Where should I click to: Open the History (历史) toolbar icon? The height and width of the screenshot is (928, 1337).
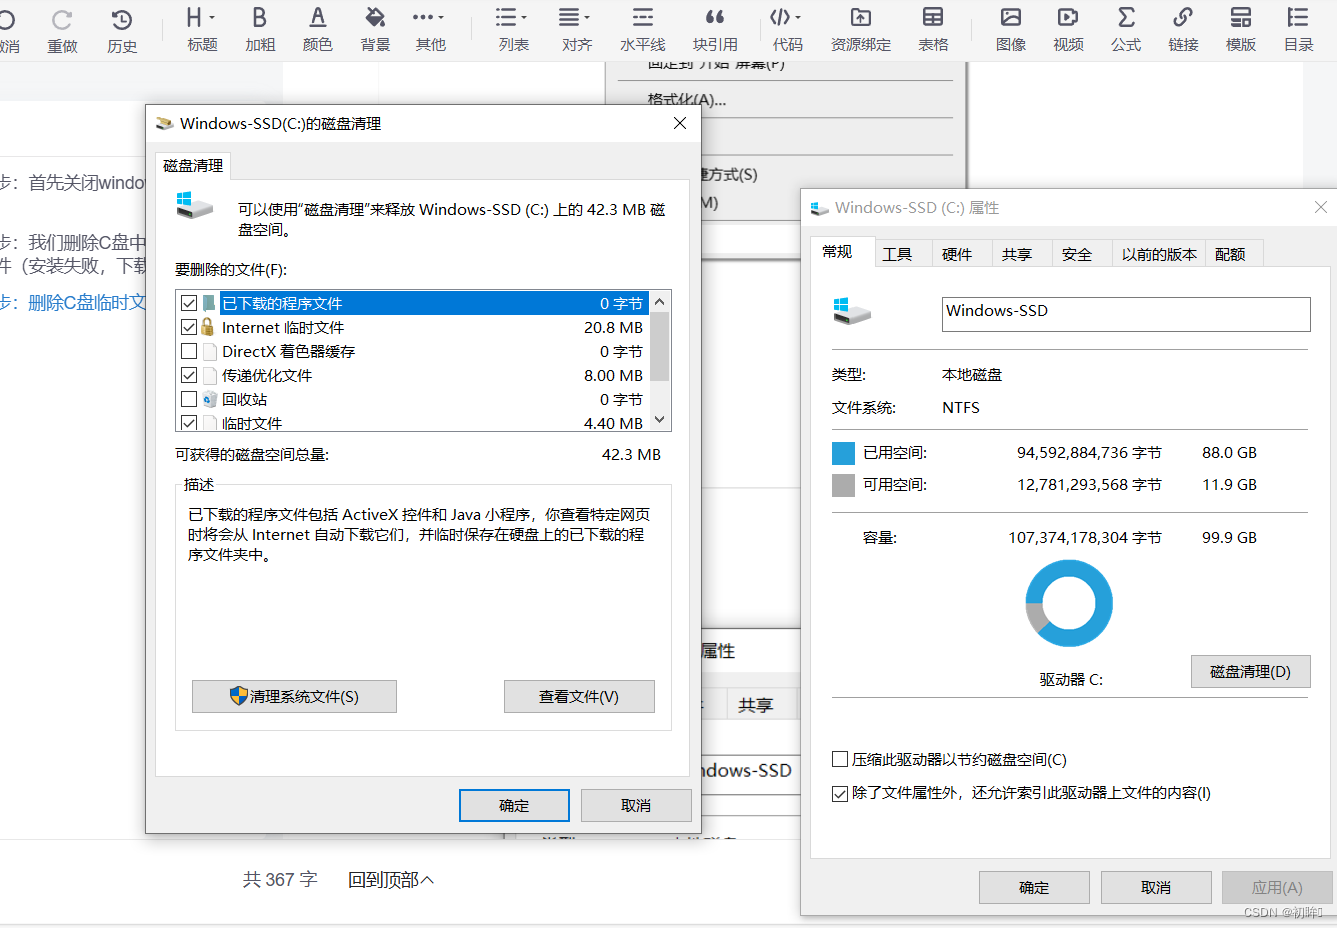[122, 20]
